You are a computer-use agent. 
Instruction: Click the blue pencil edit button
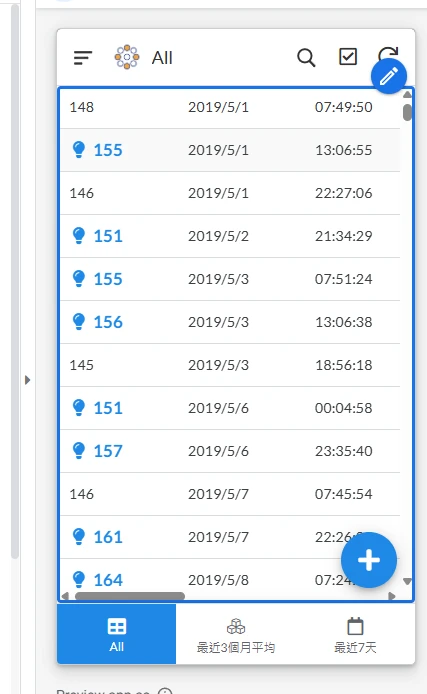[389, 76]
